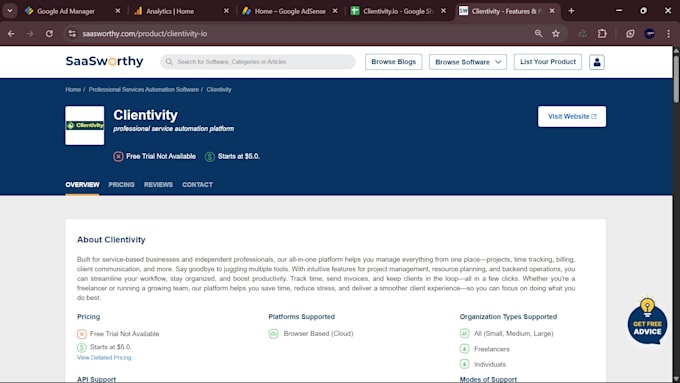Screen dimensions: 680x383
Task: Open the zoom magnifier icon in address bar
Action: (538, 33)
